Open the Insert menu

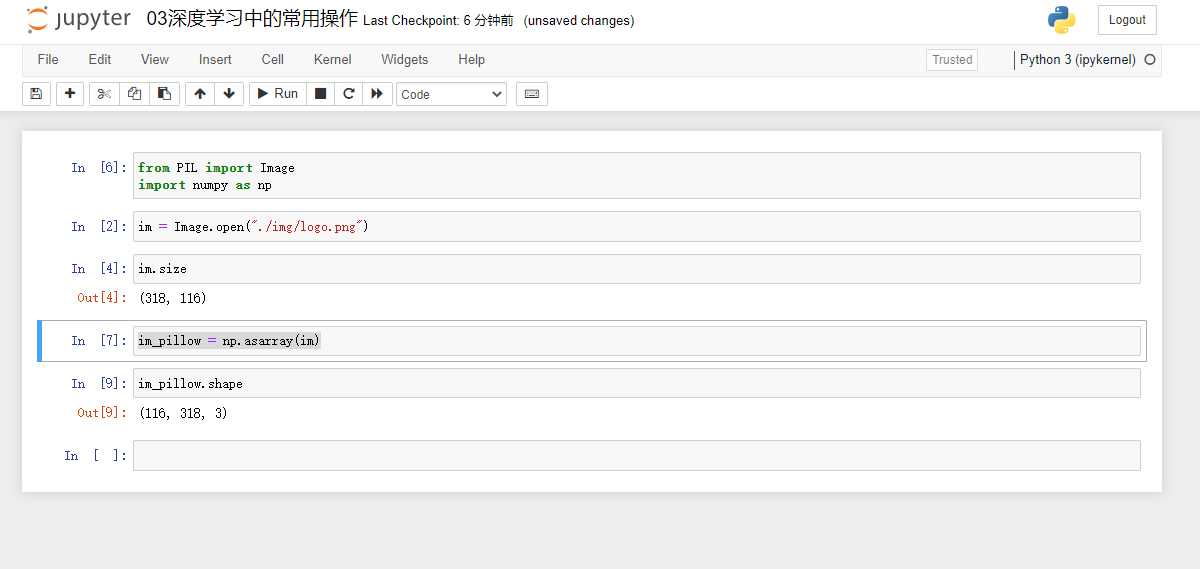(215, 60)
